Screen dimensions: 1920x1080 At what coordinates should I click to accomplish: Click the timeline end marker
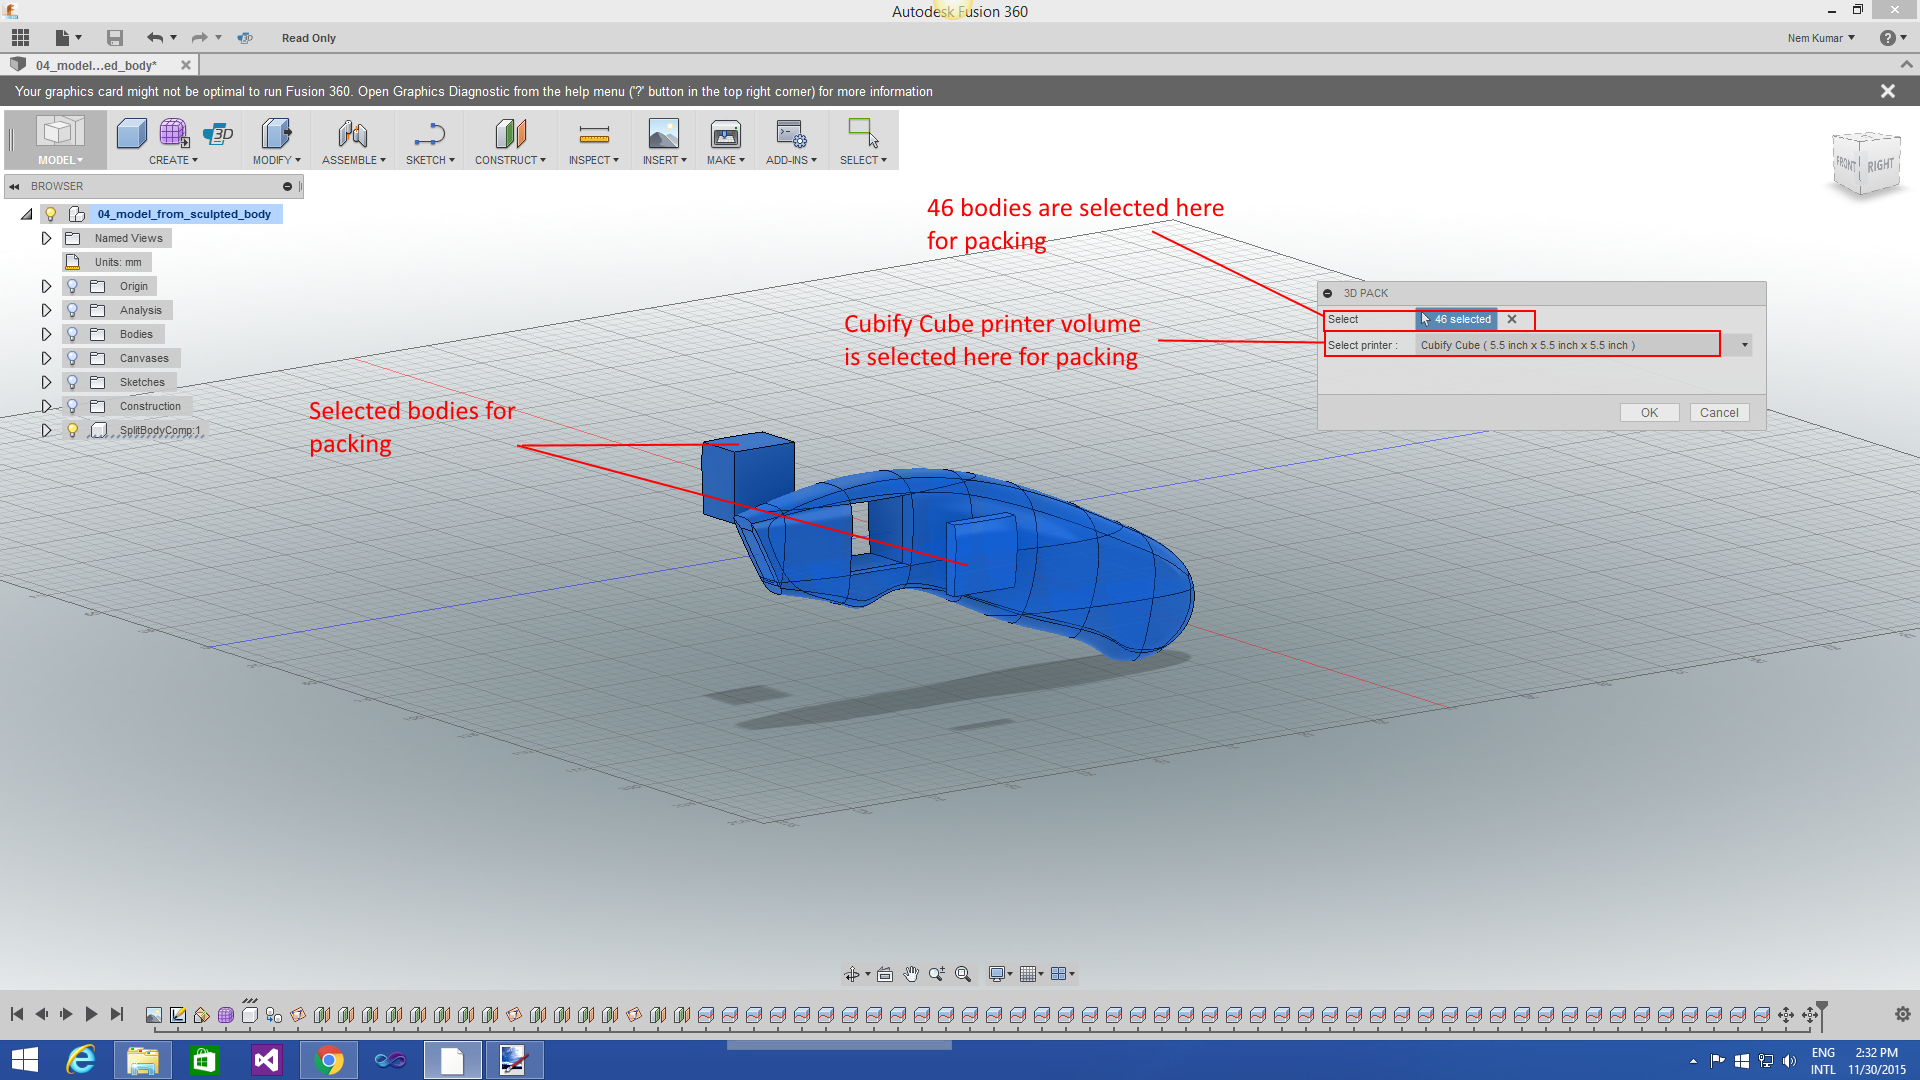(1822, 1012)
